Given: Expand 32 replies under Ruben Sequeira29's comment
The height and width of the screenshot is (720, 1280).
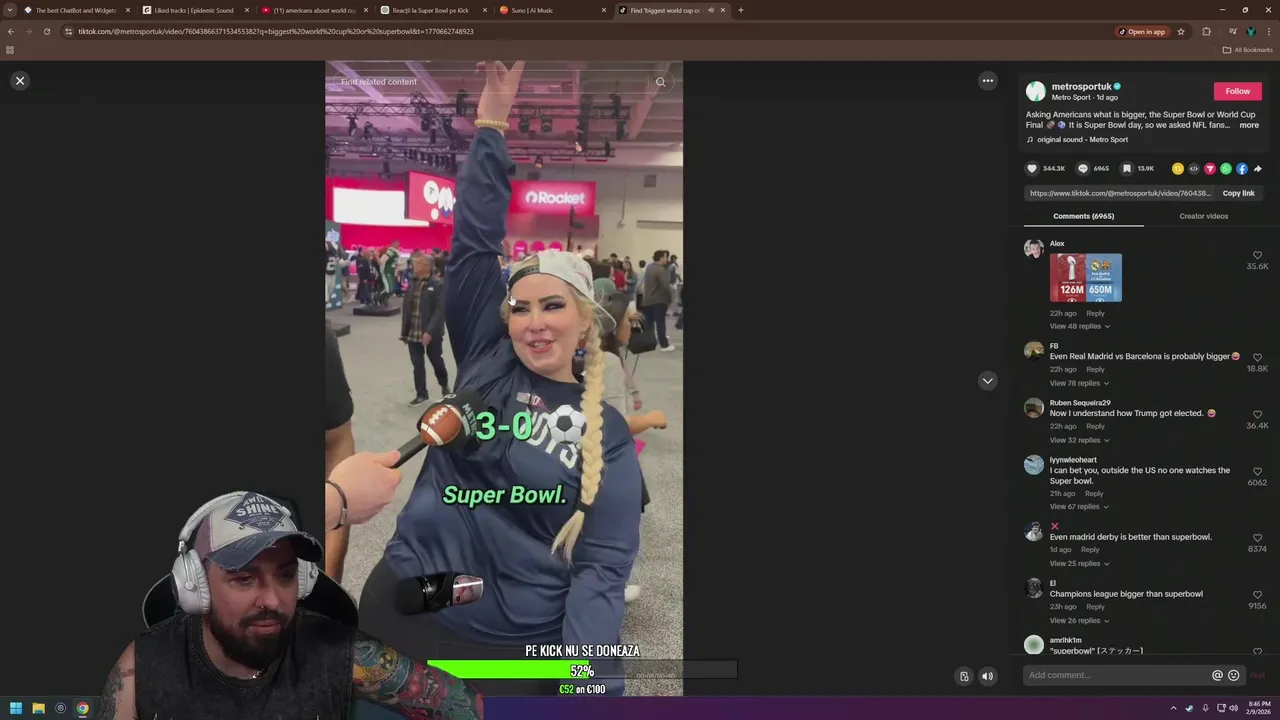Looking at the screenshot, I should (1079, 440).
